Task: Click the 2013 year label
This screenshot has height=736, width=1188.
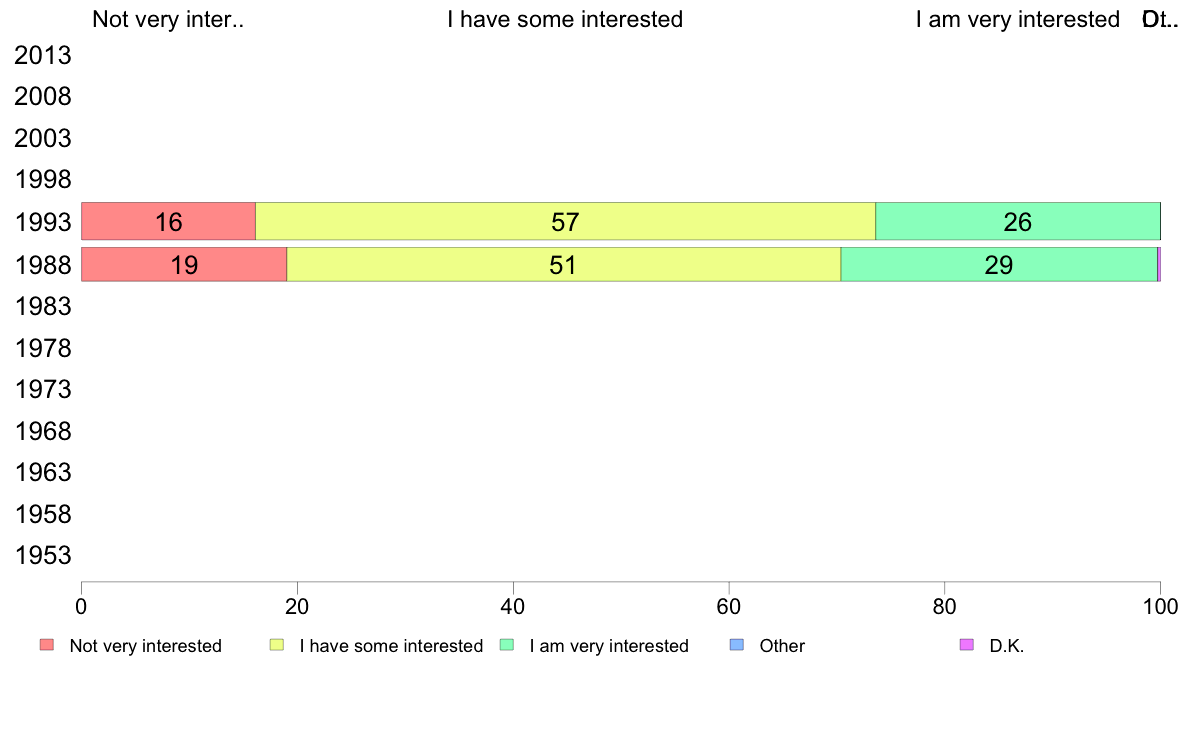Action: pyautogui.click(x=43, y=55)
